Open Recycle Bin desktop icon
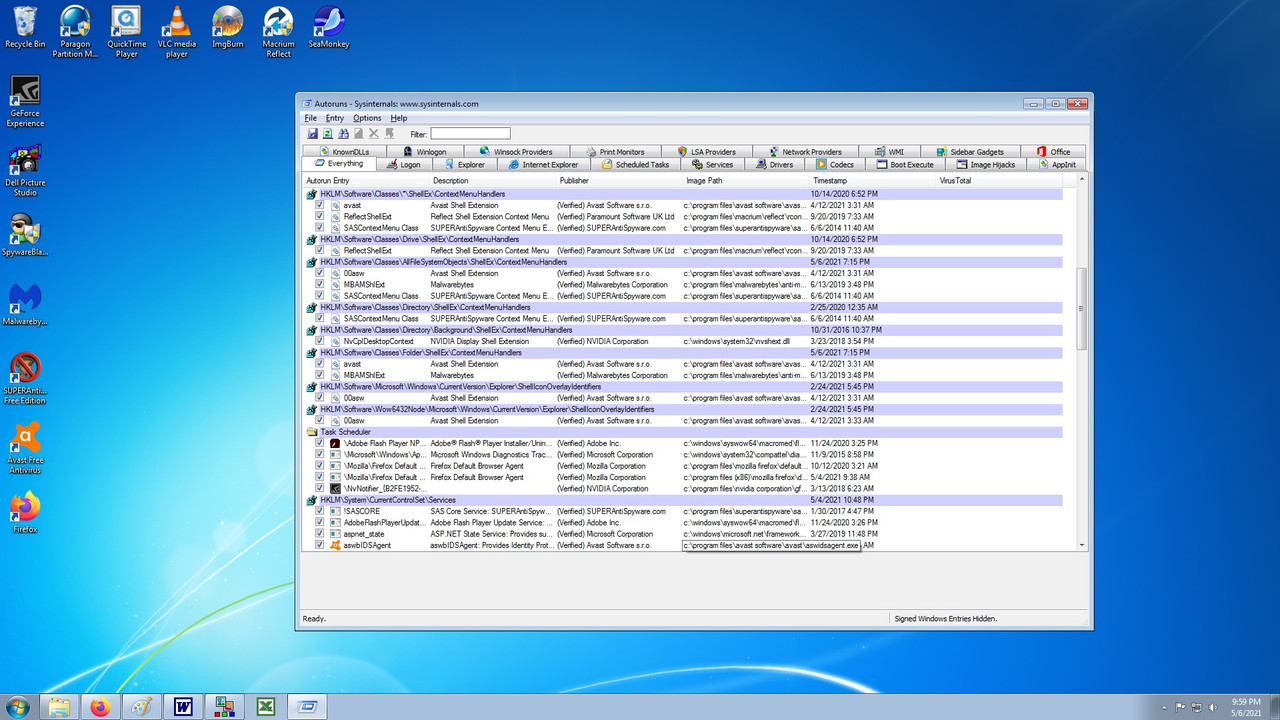This screenshot has width=1280, height=720. click(25, 27)
